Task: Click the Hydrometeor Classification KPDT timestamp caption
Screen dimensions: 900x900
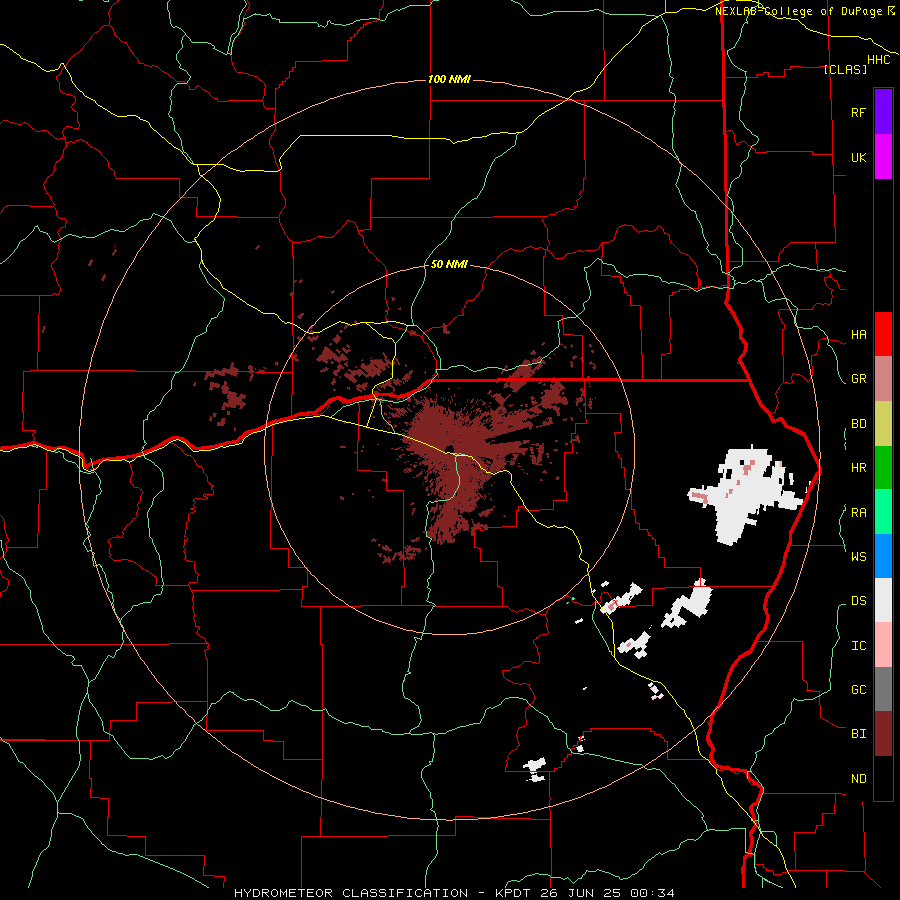Action: click(x=454, y=893)
